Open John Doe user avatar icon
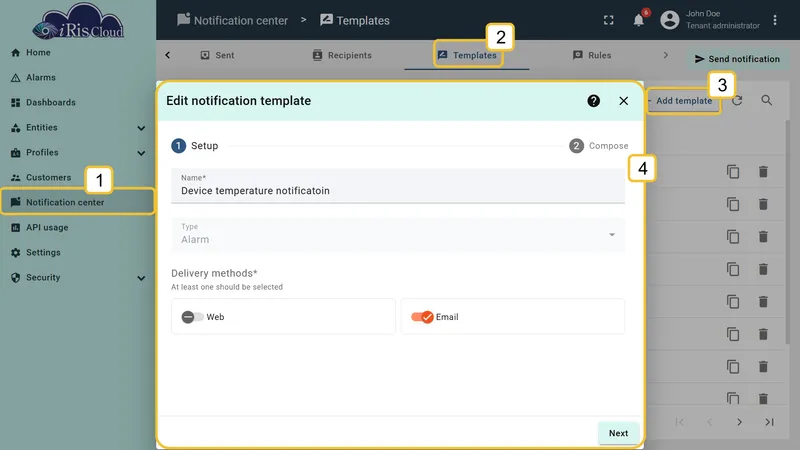 (x=669, y=20)
